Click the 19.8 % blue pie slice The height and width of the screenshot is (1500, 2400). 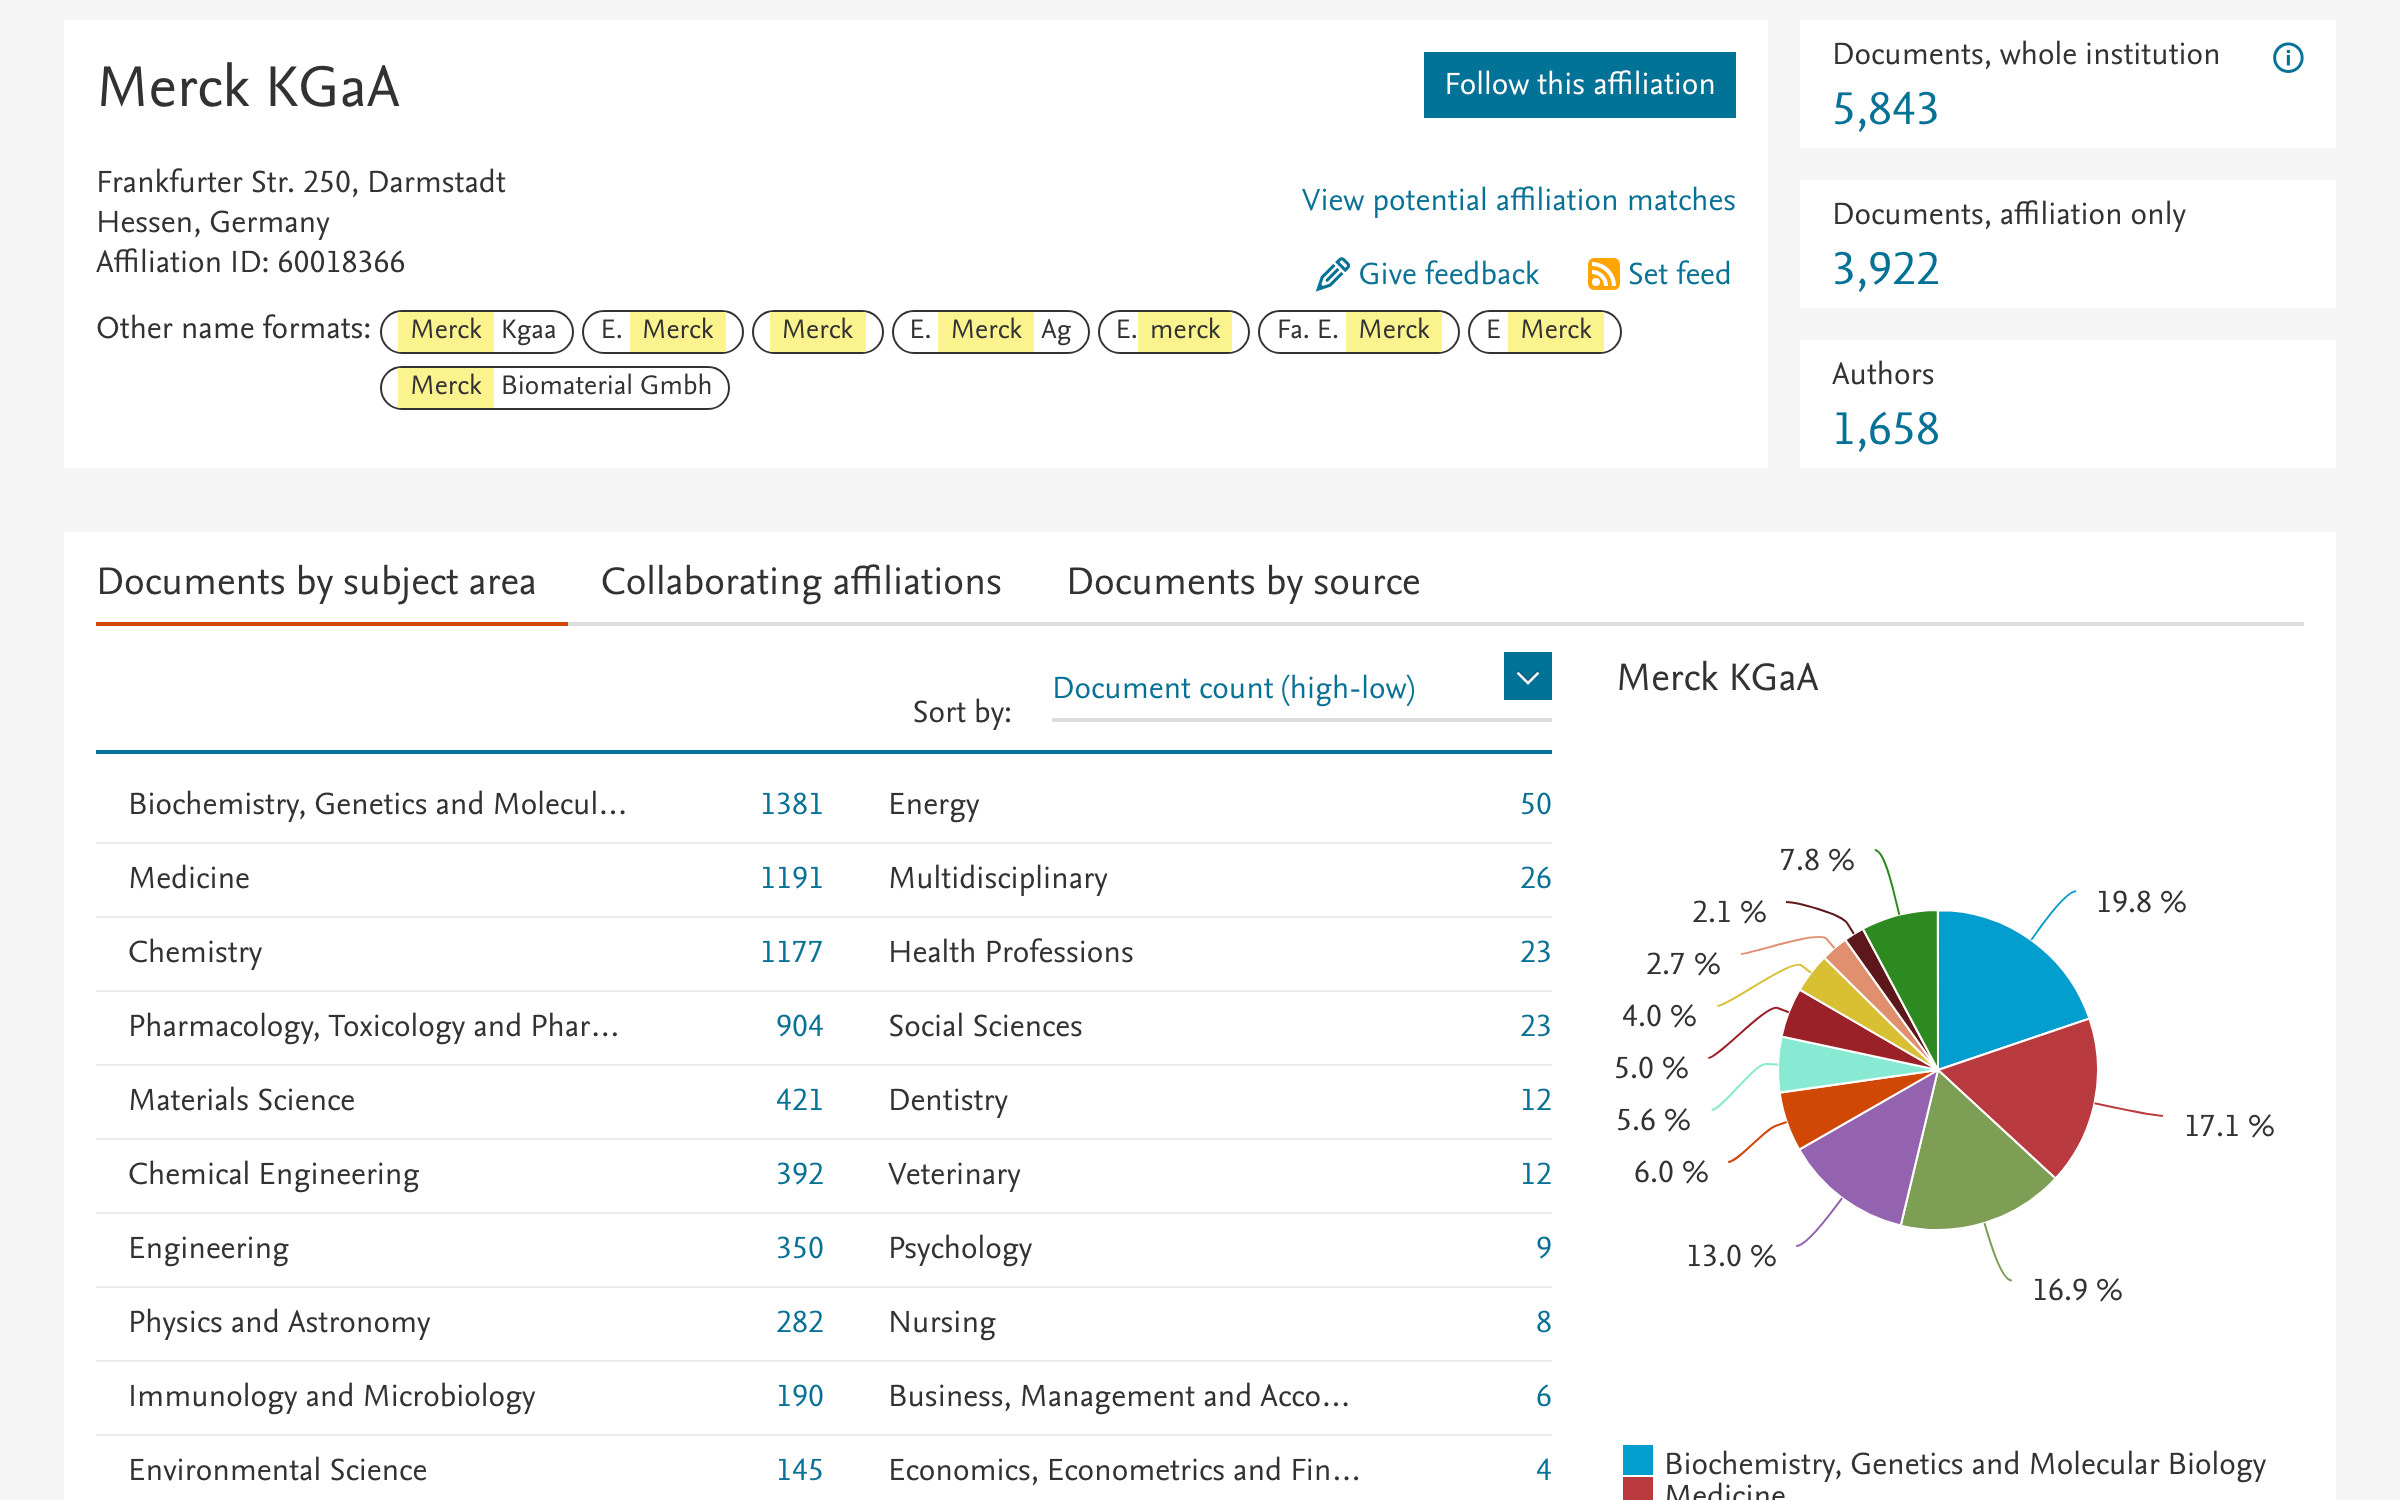point(2000,980)
